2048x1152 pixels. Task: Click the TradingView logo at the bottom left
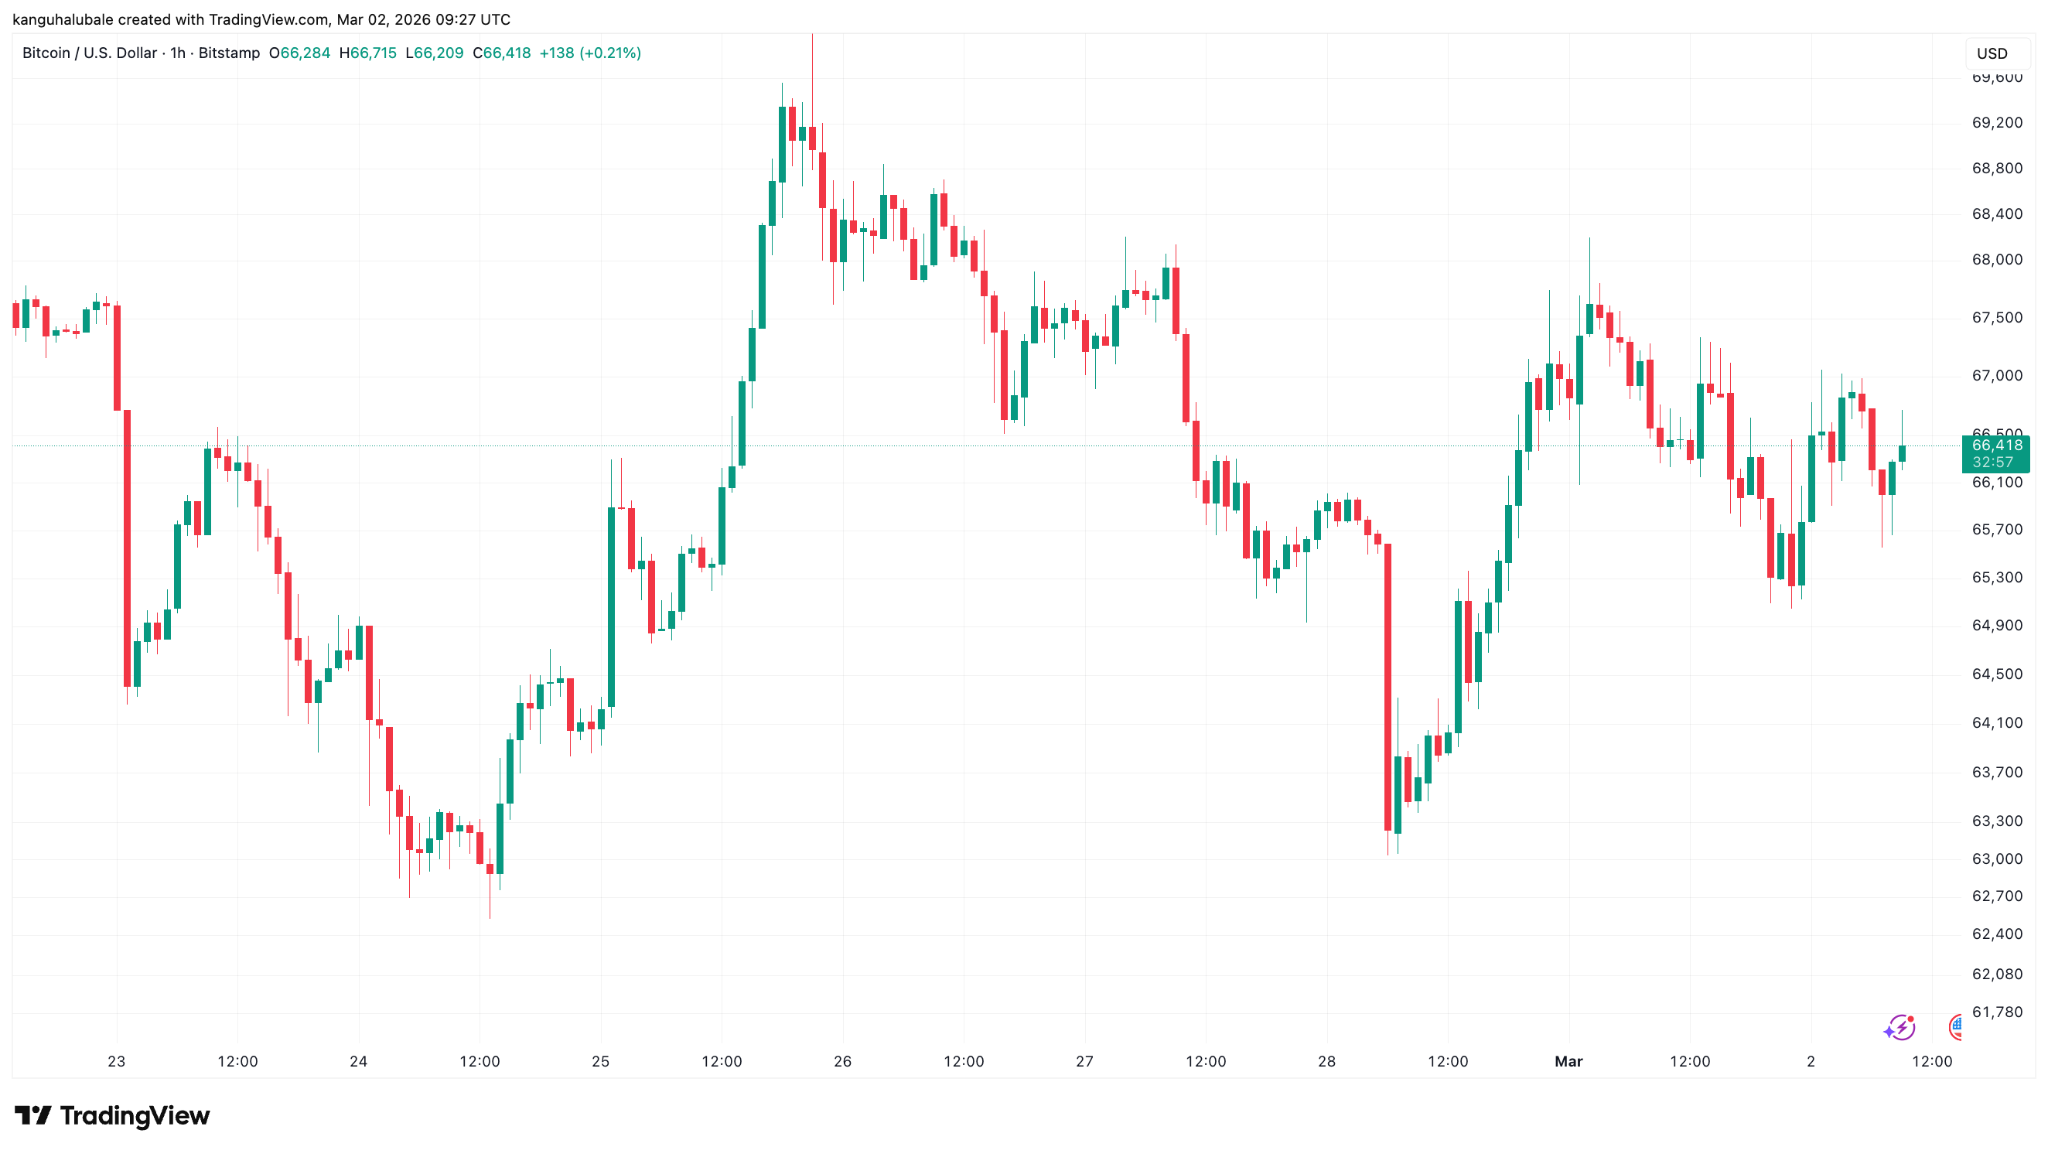point(112,1115)
